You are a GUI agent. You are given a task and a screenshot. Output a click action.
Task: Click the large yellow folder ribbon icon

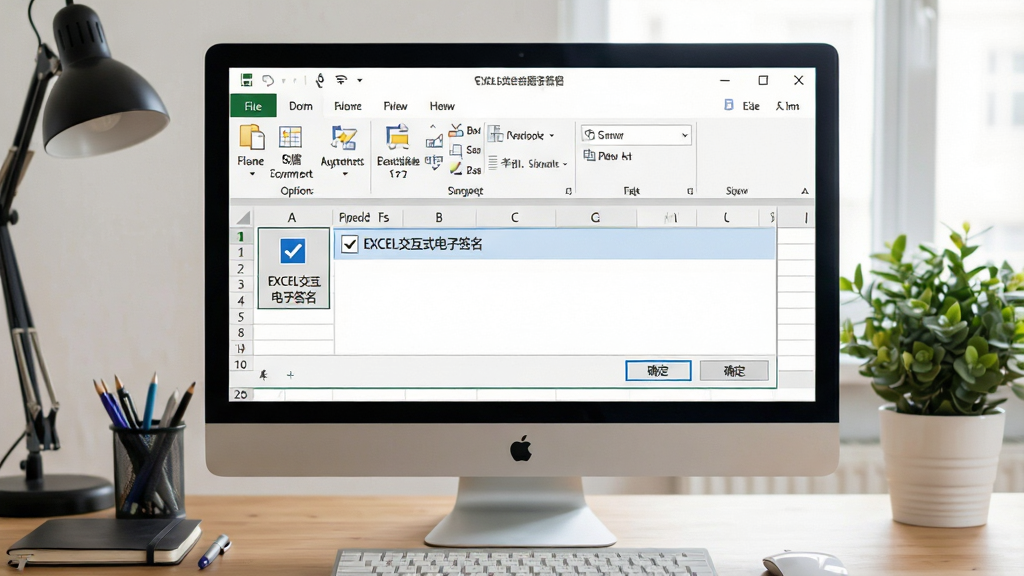(x=397, y=136)
